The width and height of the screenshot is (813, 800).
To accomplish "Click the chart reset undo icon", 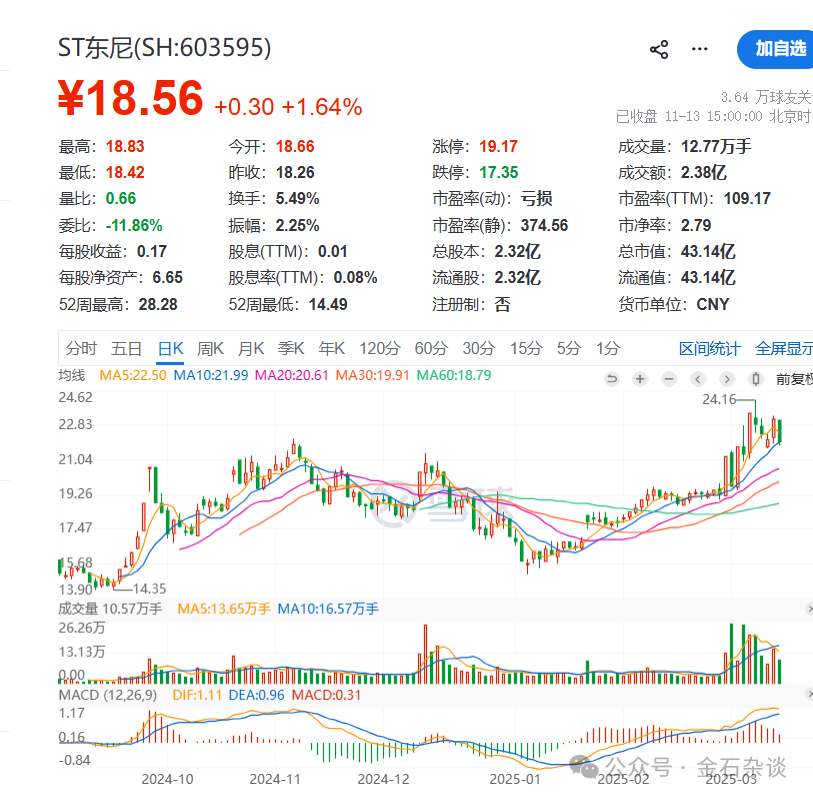I will click(612, 379).
